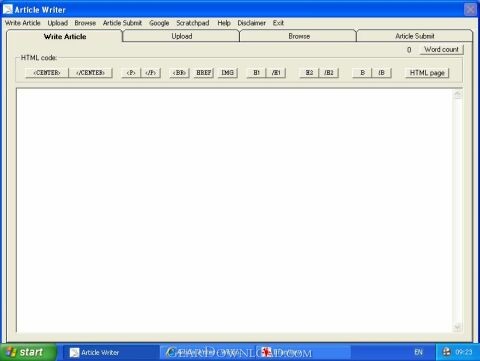Open the Article Submit tab

[x=415, y=36]
